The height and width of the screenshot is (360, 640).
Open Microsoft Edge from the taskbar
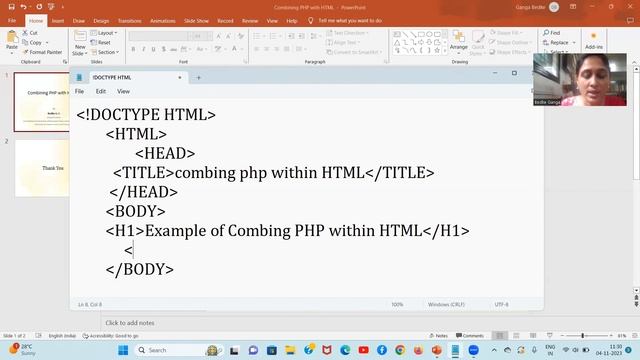[345, 350]
